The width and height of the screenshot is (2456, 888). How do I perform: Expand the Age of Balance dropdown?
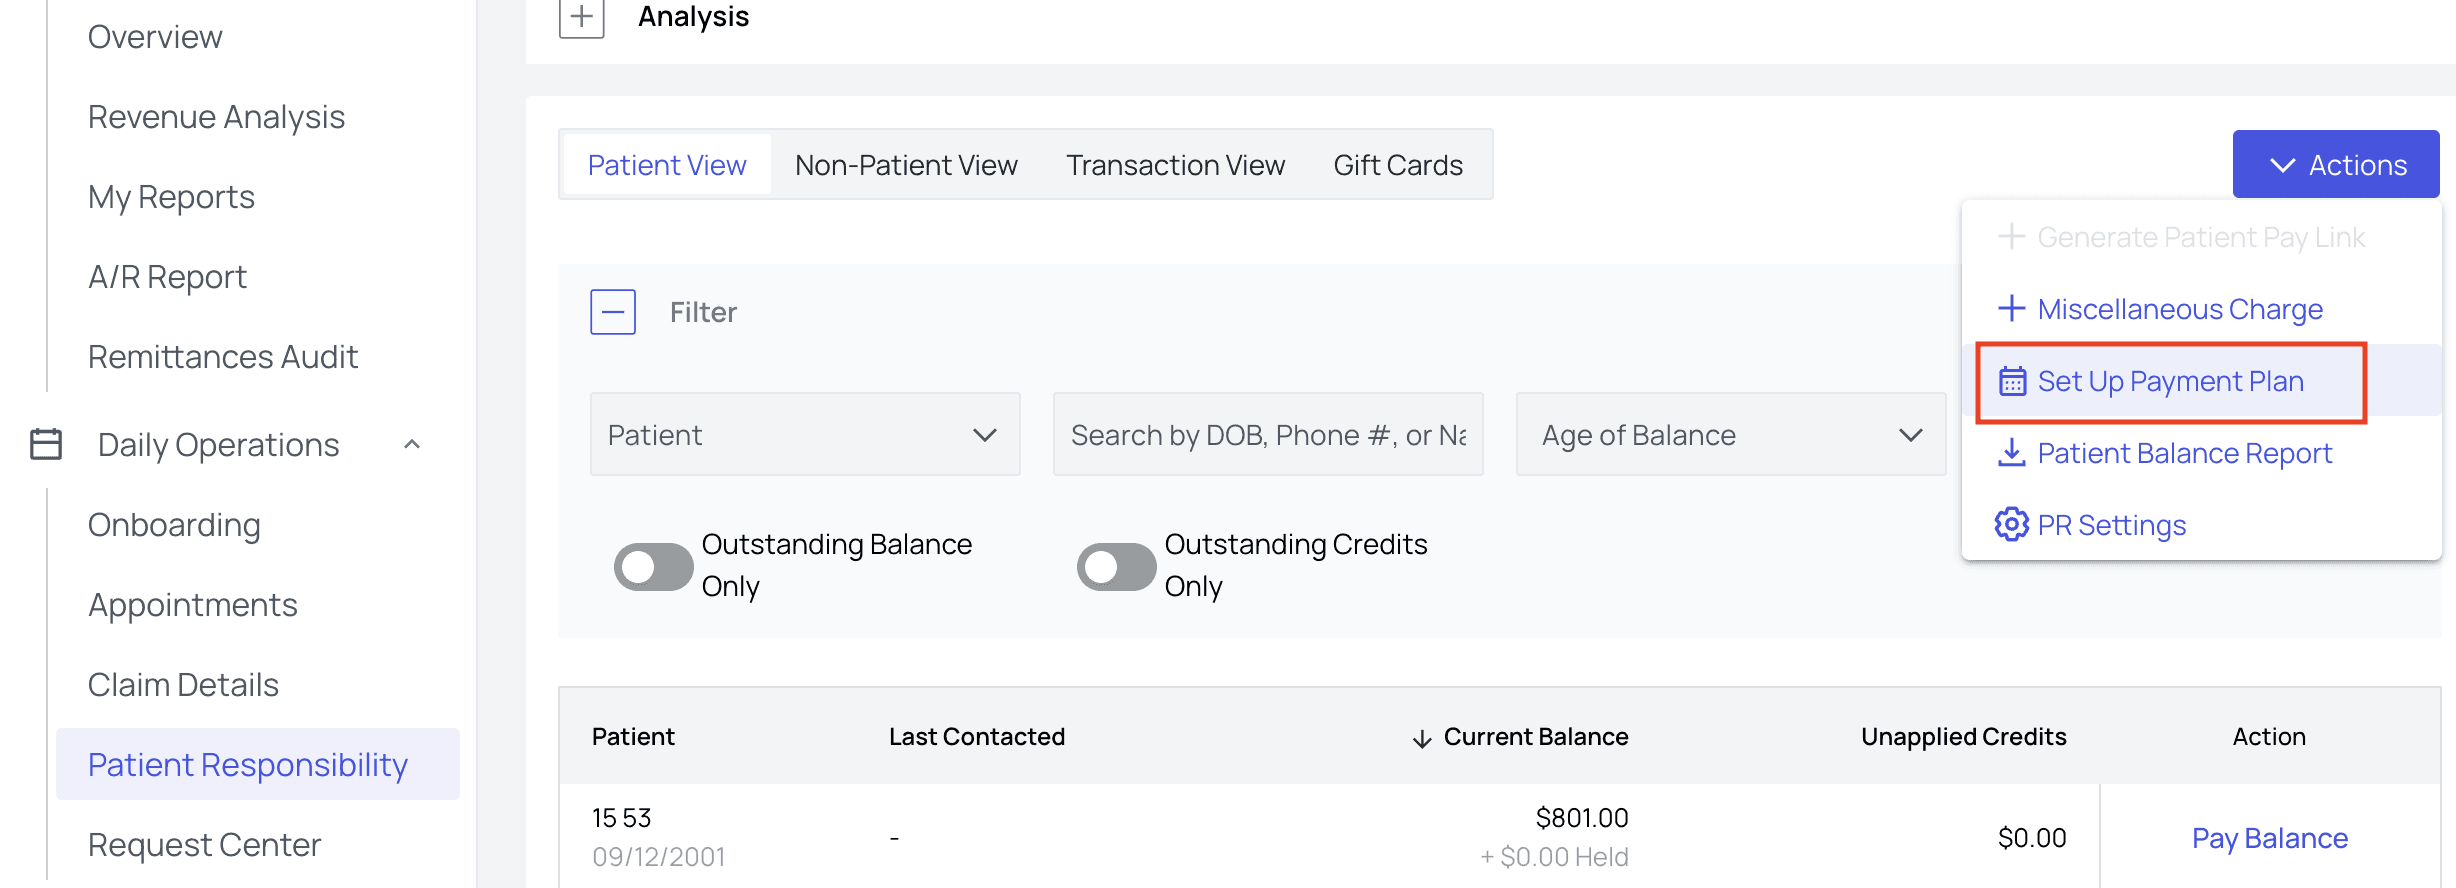1730,435
